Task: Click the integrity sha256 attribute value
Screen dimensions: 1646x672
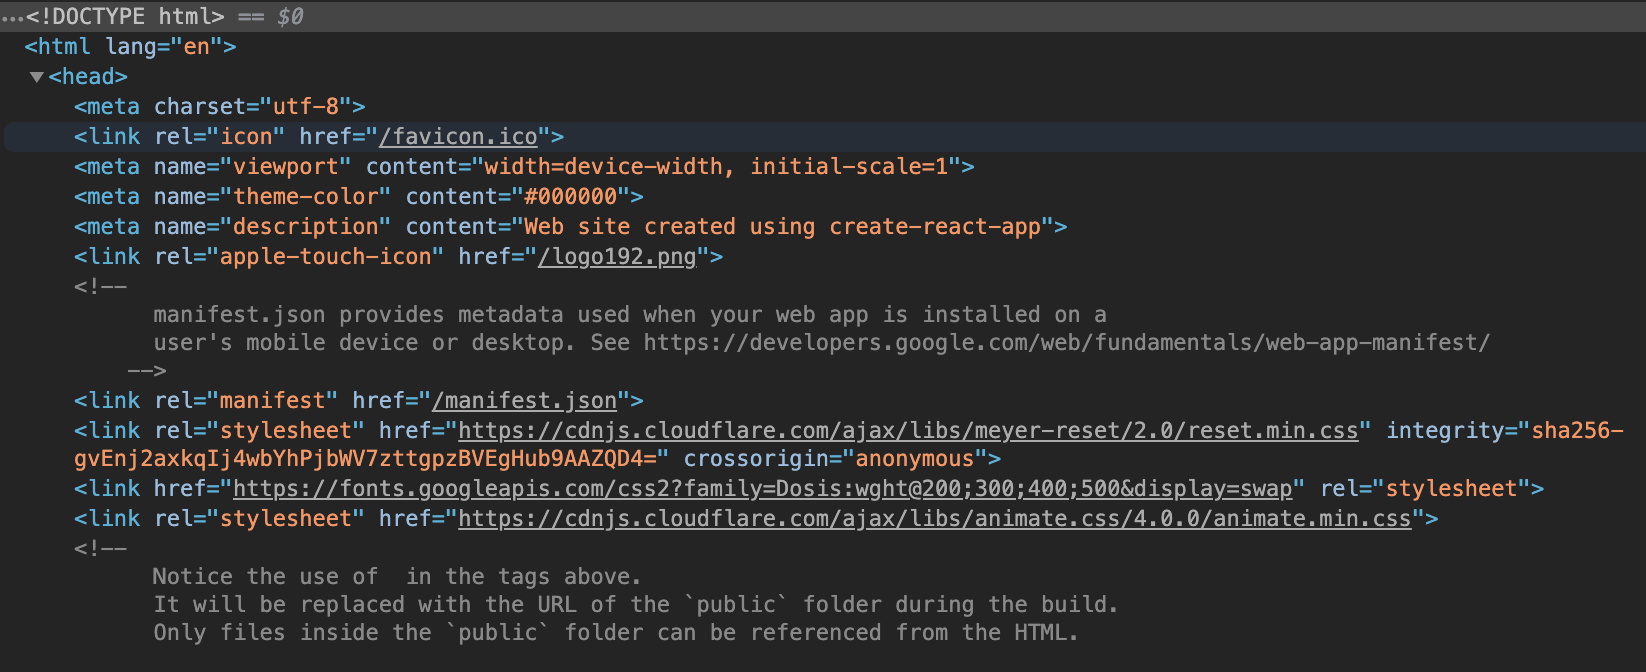Action: (849, 445)
